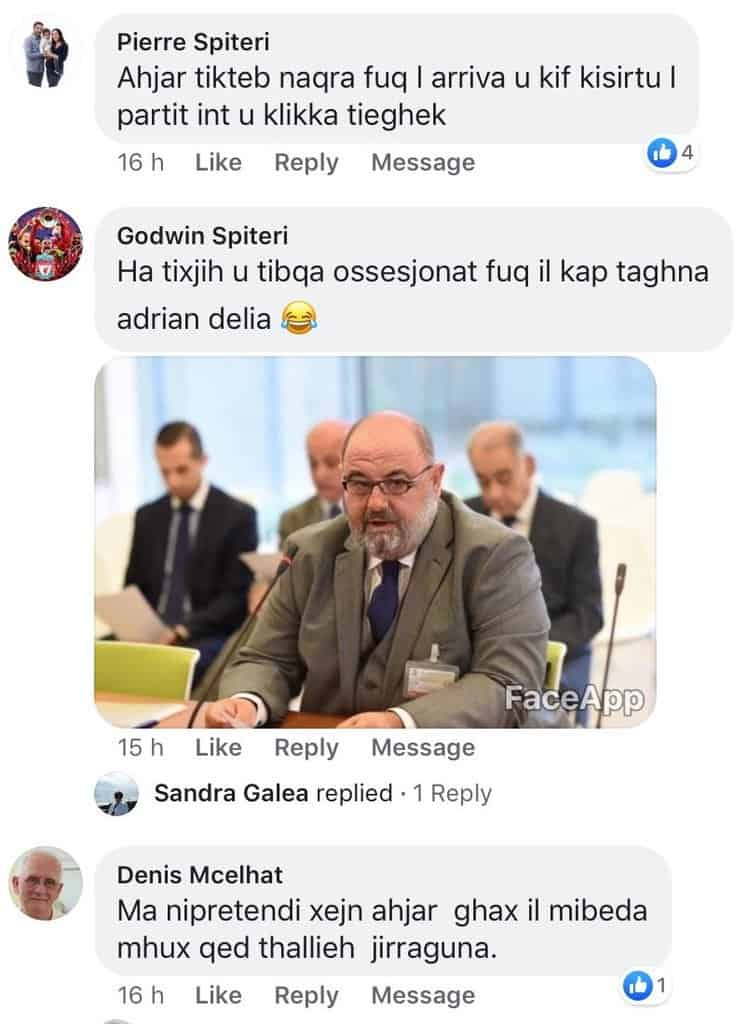Reply to Godwin Spiteri's comment
This screenshot has width=747, height=1024.
tap(306, 748)
